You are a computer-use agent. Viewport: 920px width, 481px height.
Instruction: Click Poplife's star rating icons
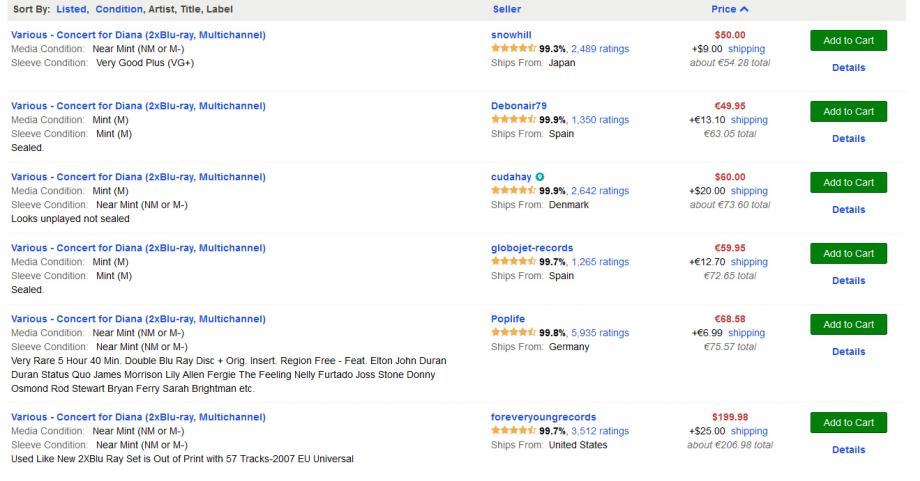[x=513, y=333]
